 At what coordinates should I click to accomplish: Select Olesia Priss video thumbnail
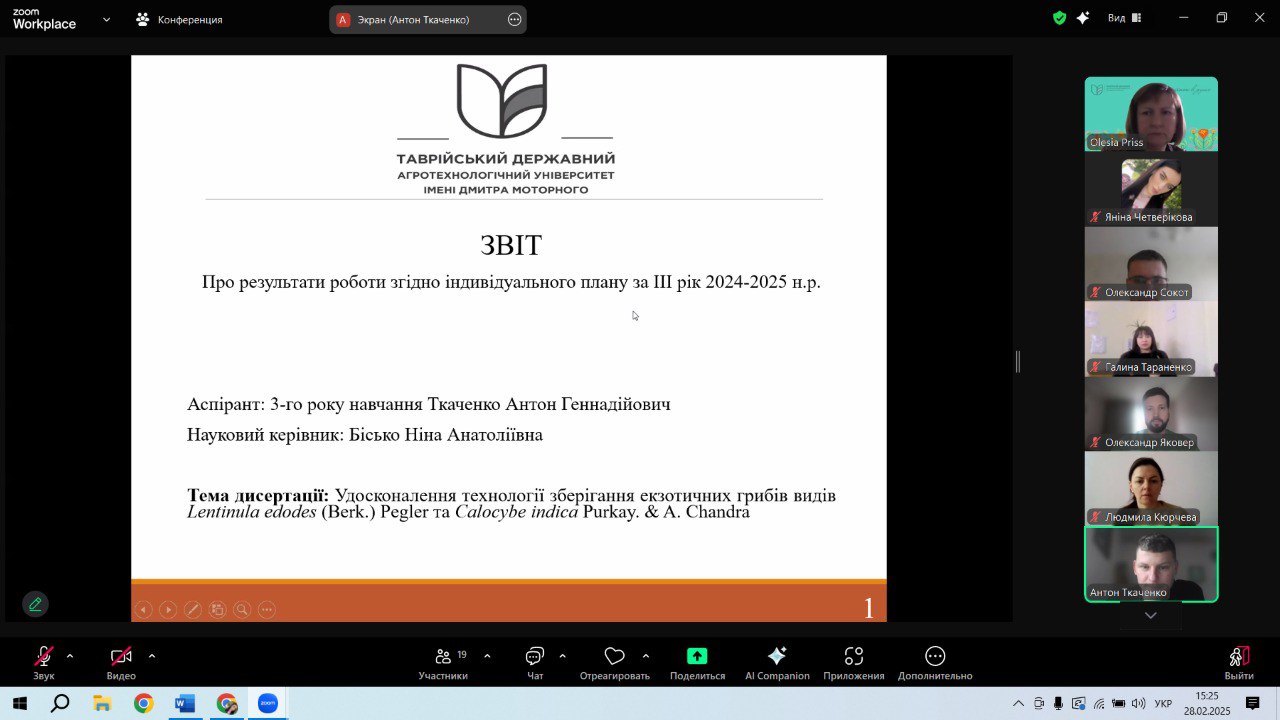click(1151, 114)
